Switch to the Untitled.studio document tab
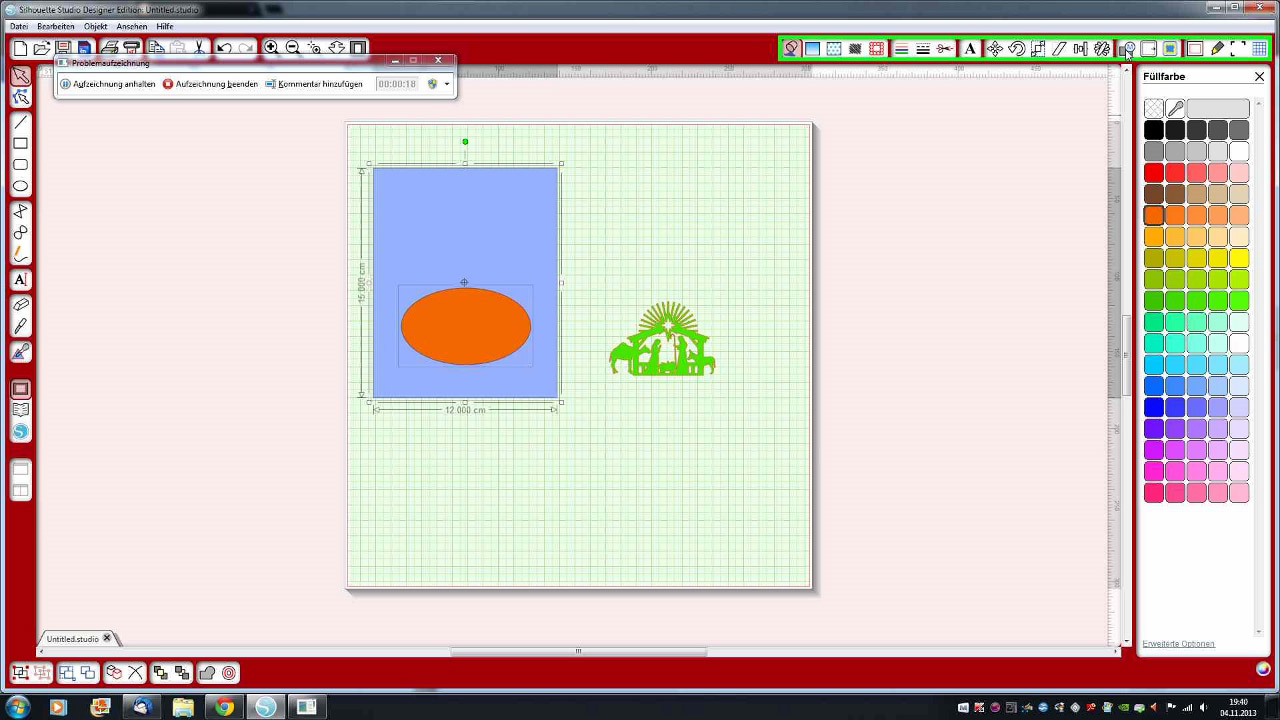Image resolution: width=1280 pixels, height=720 pixels. 72,638
